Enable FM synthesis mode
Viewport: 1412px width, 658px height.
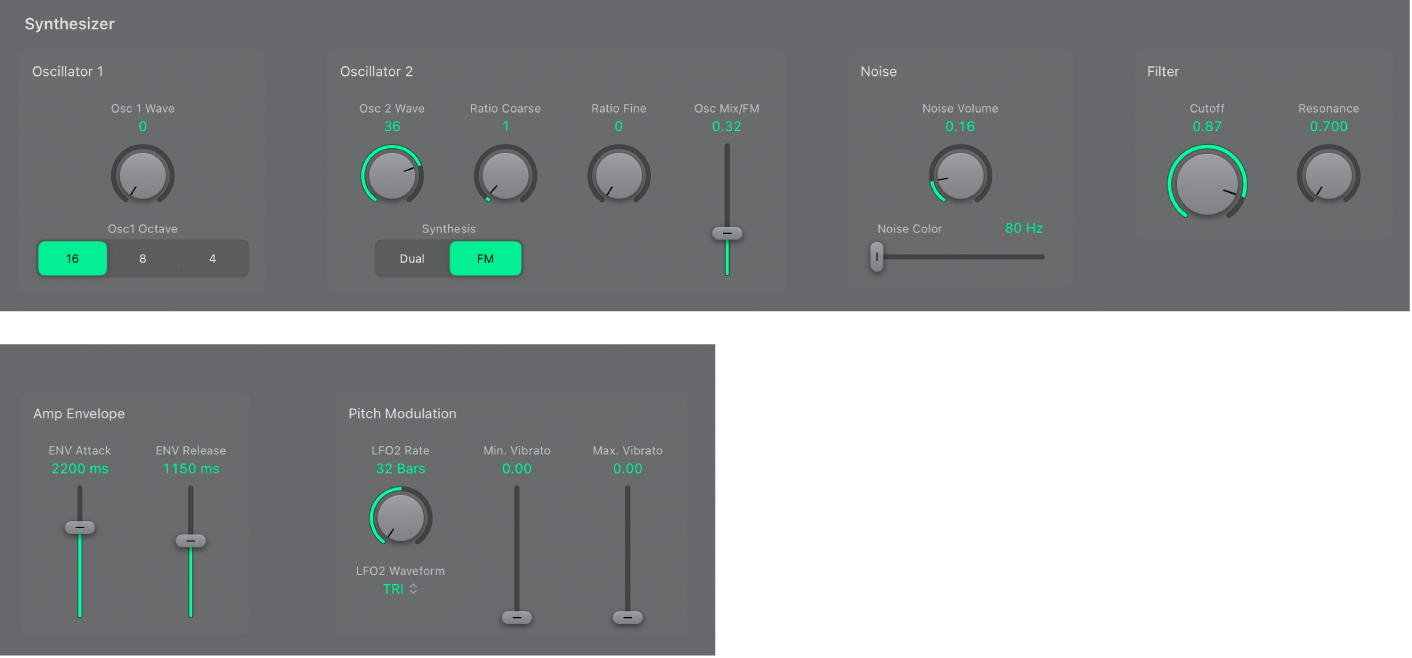pyautogui.click(x=485, y=258)
